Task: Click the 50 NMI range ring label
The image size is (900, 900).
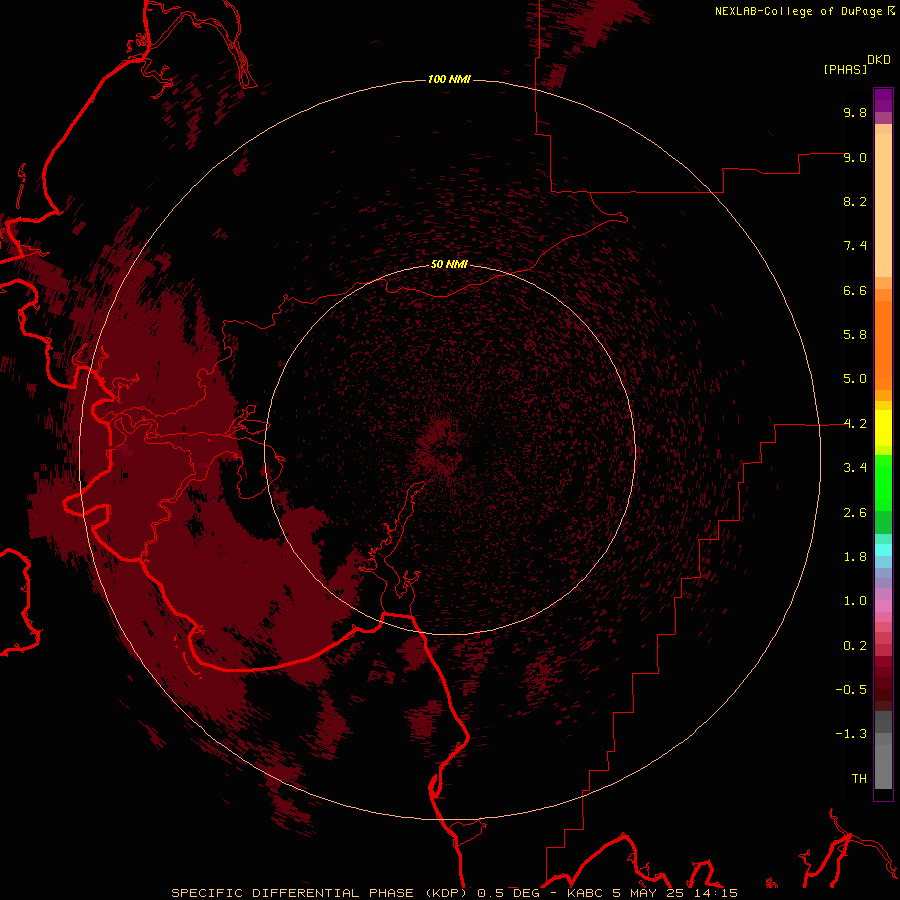Action: click(449, 265)
